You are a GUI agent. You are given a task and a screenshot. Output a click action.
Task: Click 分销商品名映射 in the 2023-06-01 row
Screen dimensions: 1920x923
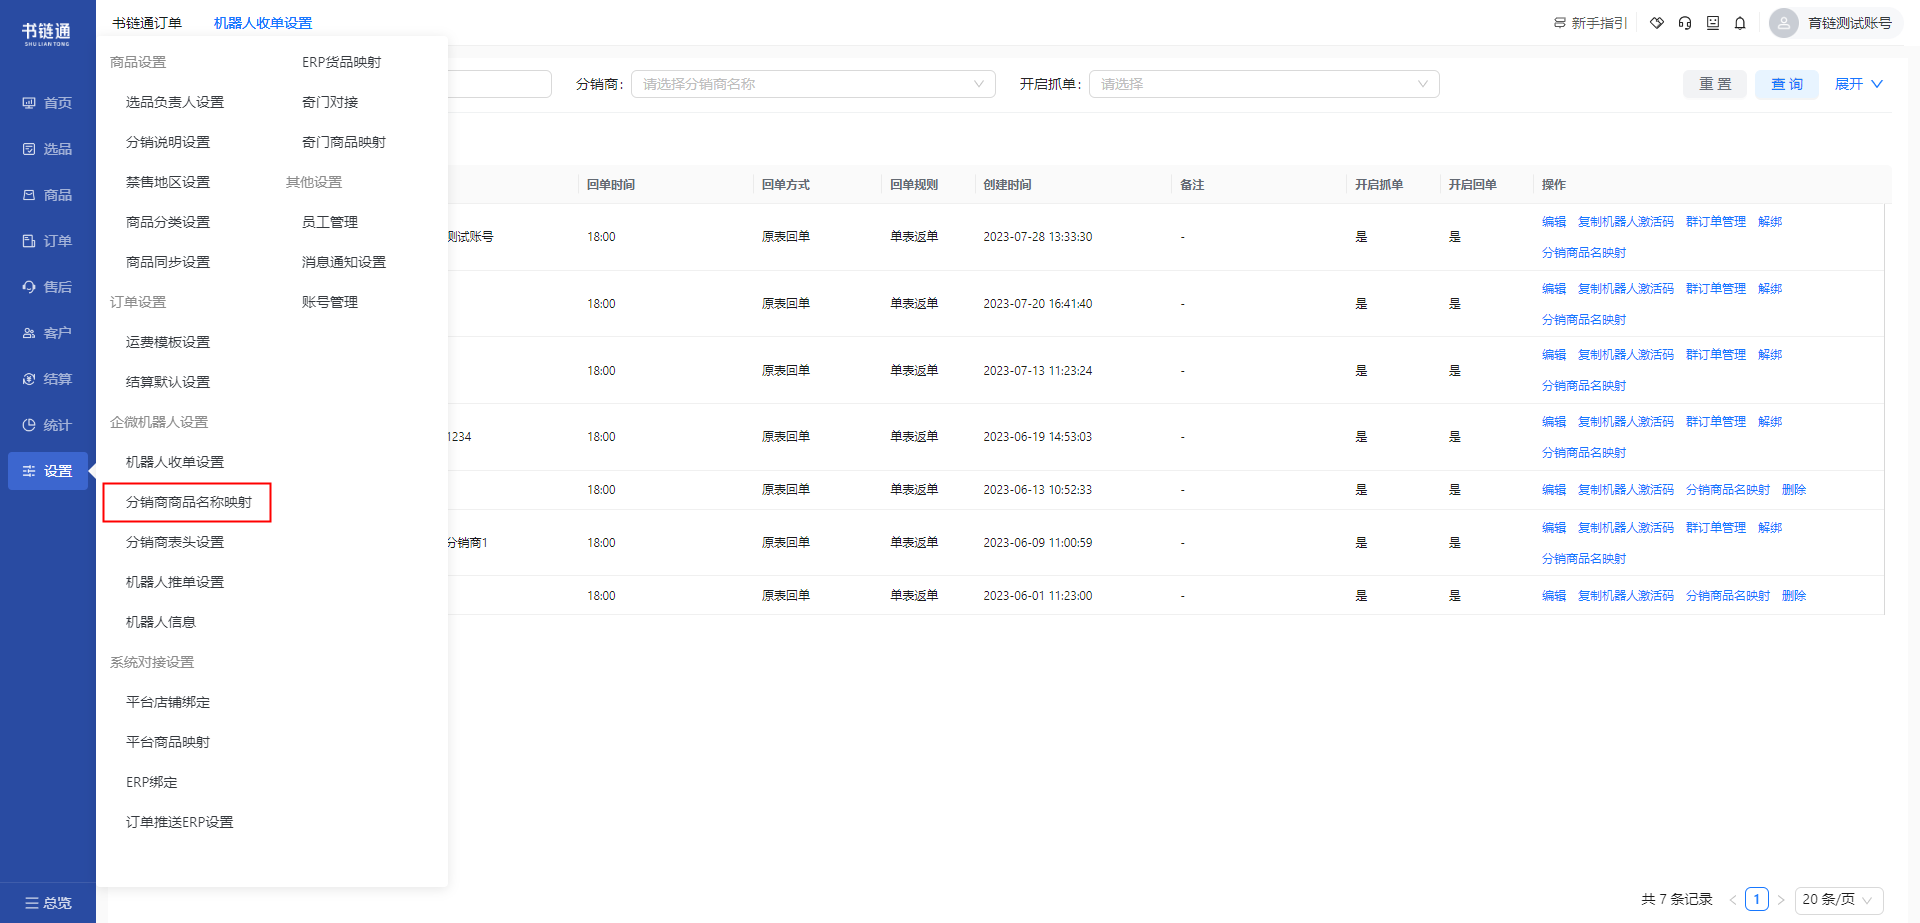(x=1728, y=596)
